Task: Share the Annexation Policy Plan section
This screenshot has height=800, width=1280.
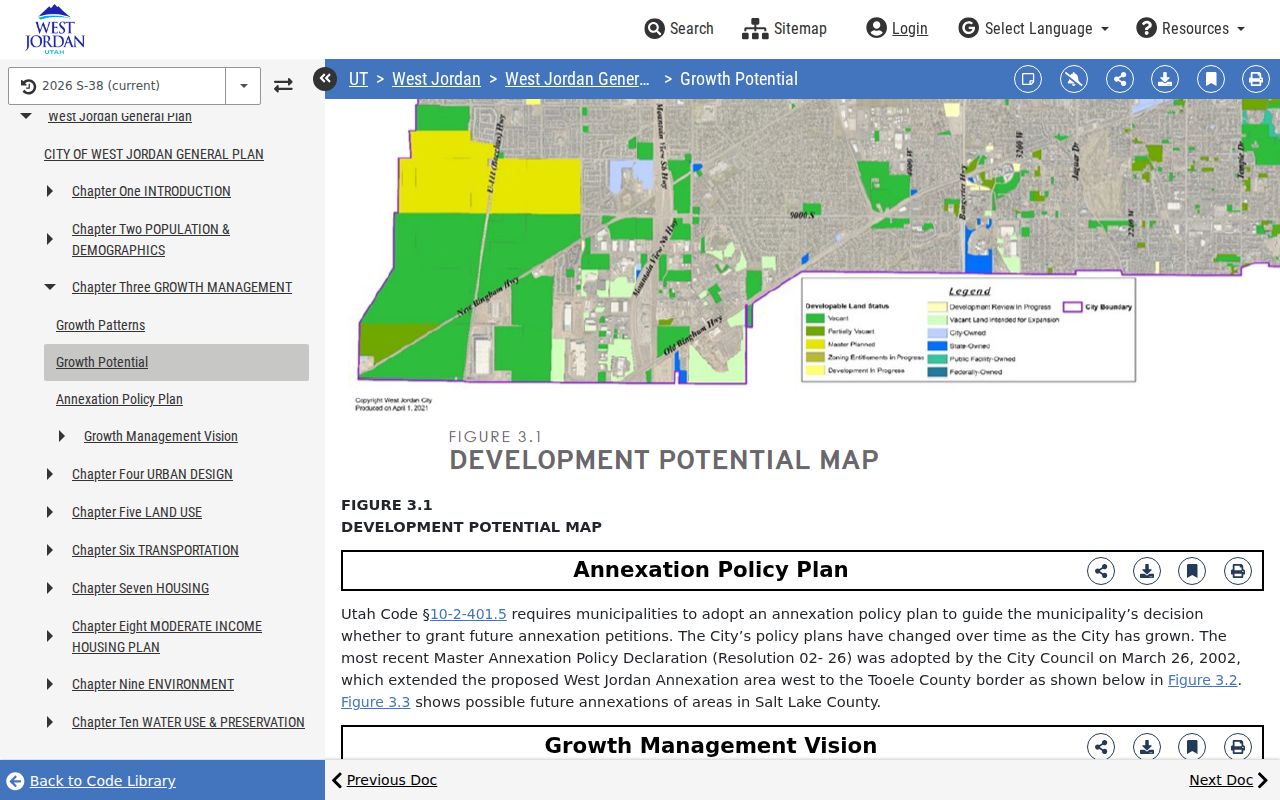Action: [x=1101, y=571]
